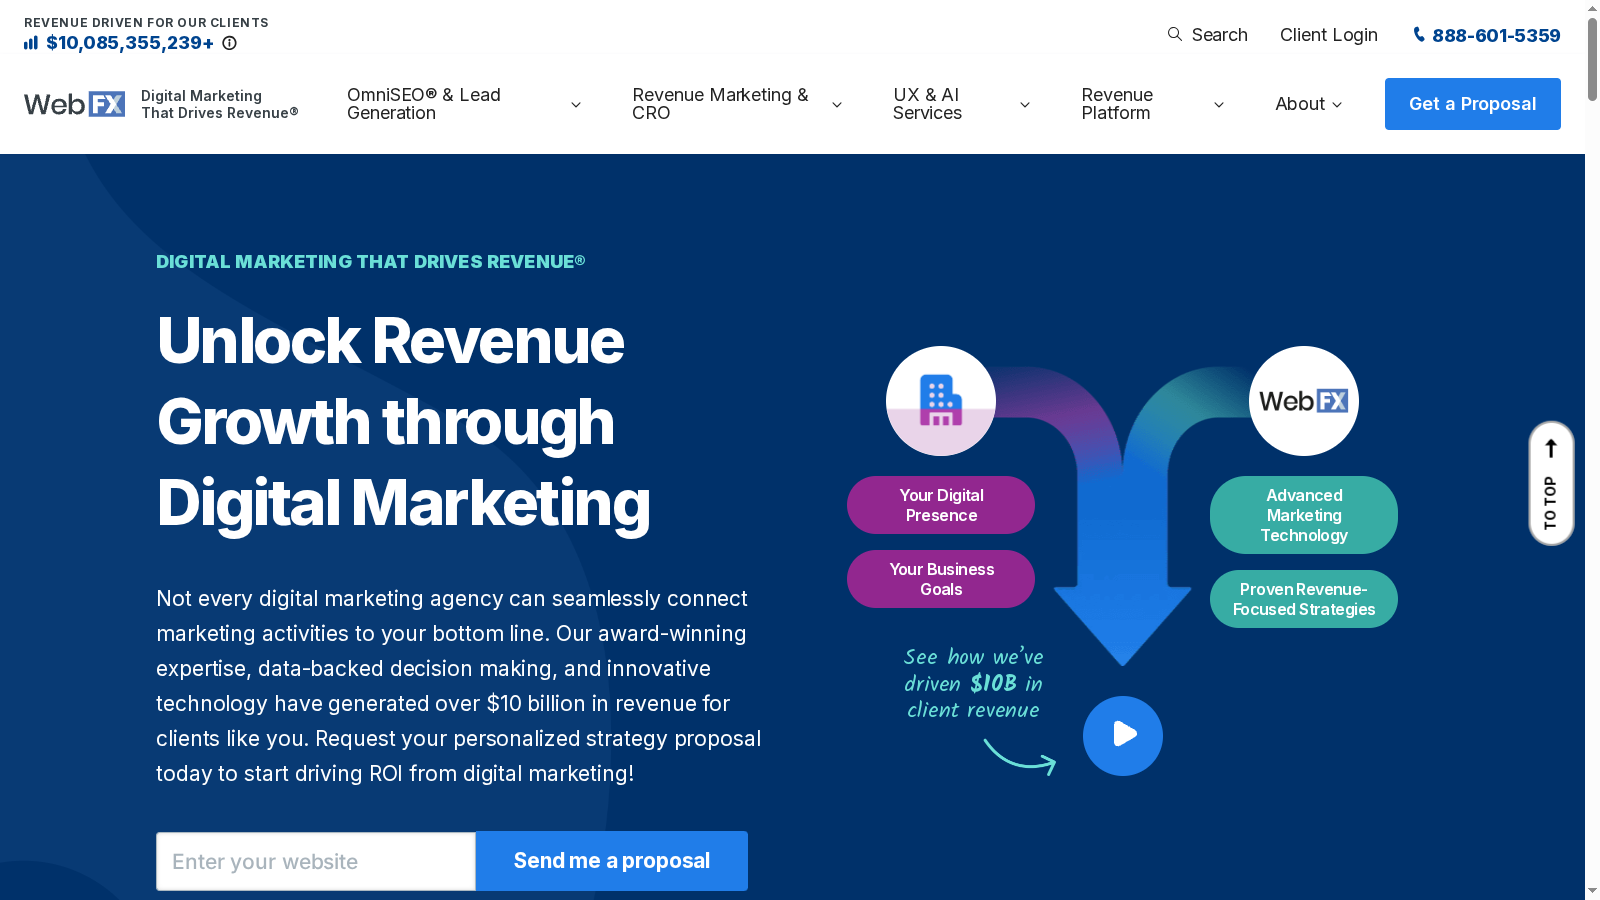Expand the UX & AI Services menu chevron

pyautogui.click(x=1024, y=104)
